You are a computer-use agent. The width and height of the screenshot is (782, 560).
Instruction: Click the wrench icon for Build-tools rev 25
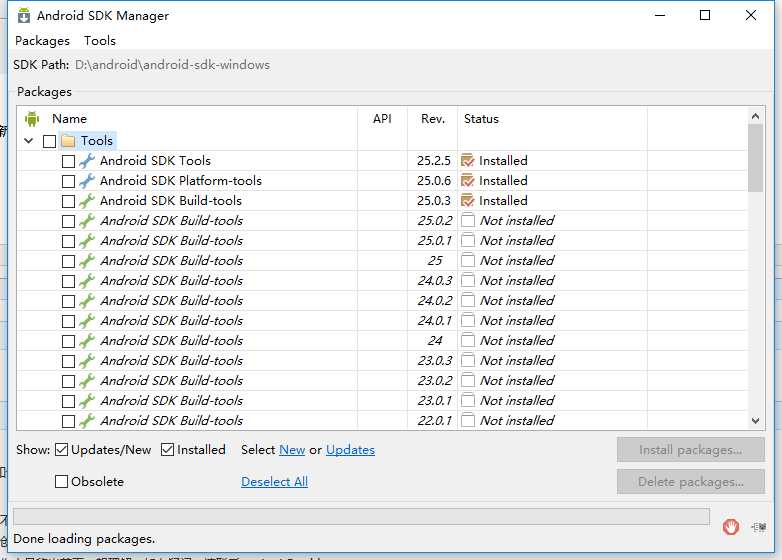point(87,260)
